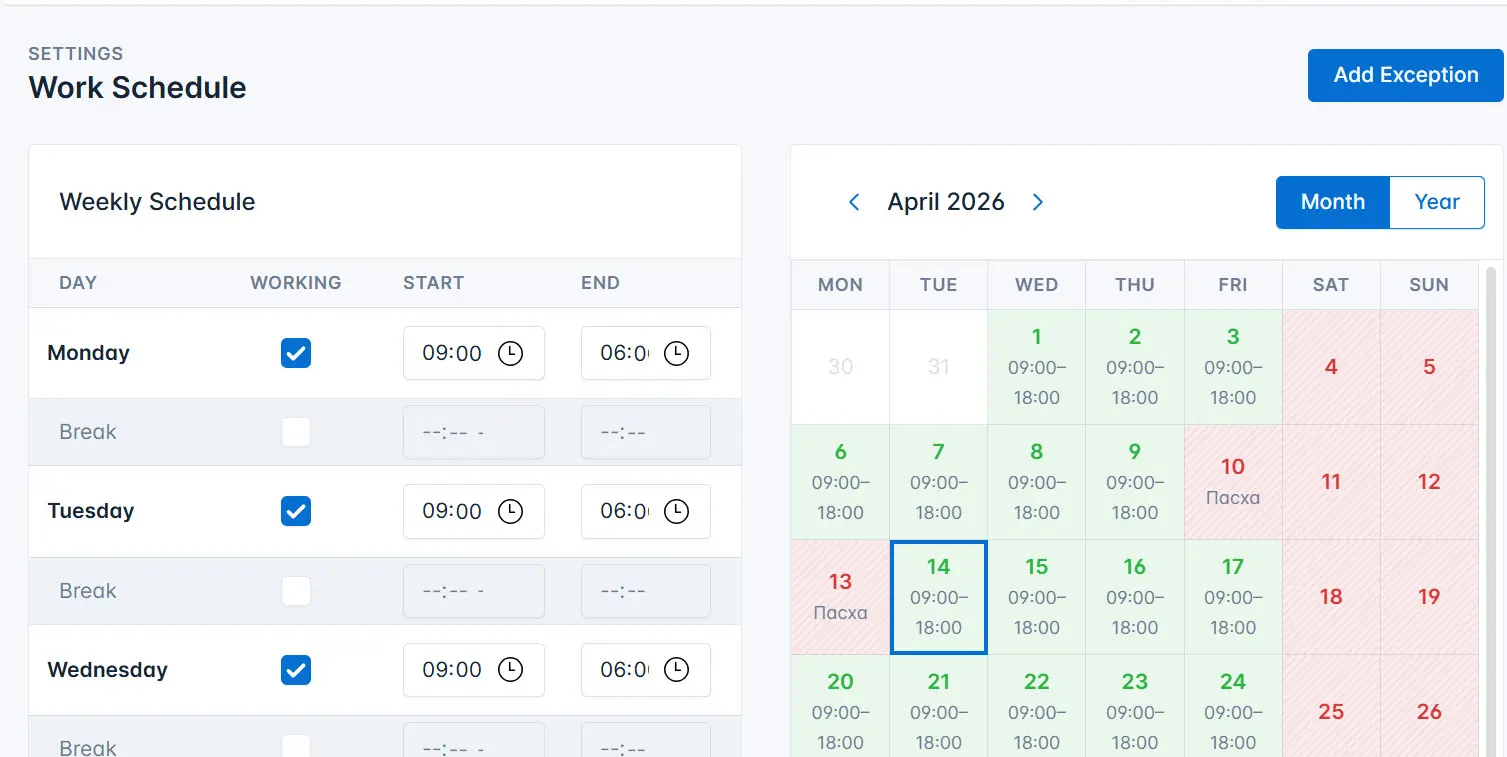Enable the break checkbox under Monday

(296, 432)
